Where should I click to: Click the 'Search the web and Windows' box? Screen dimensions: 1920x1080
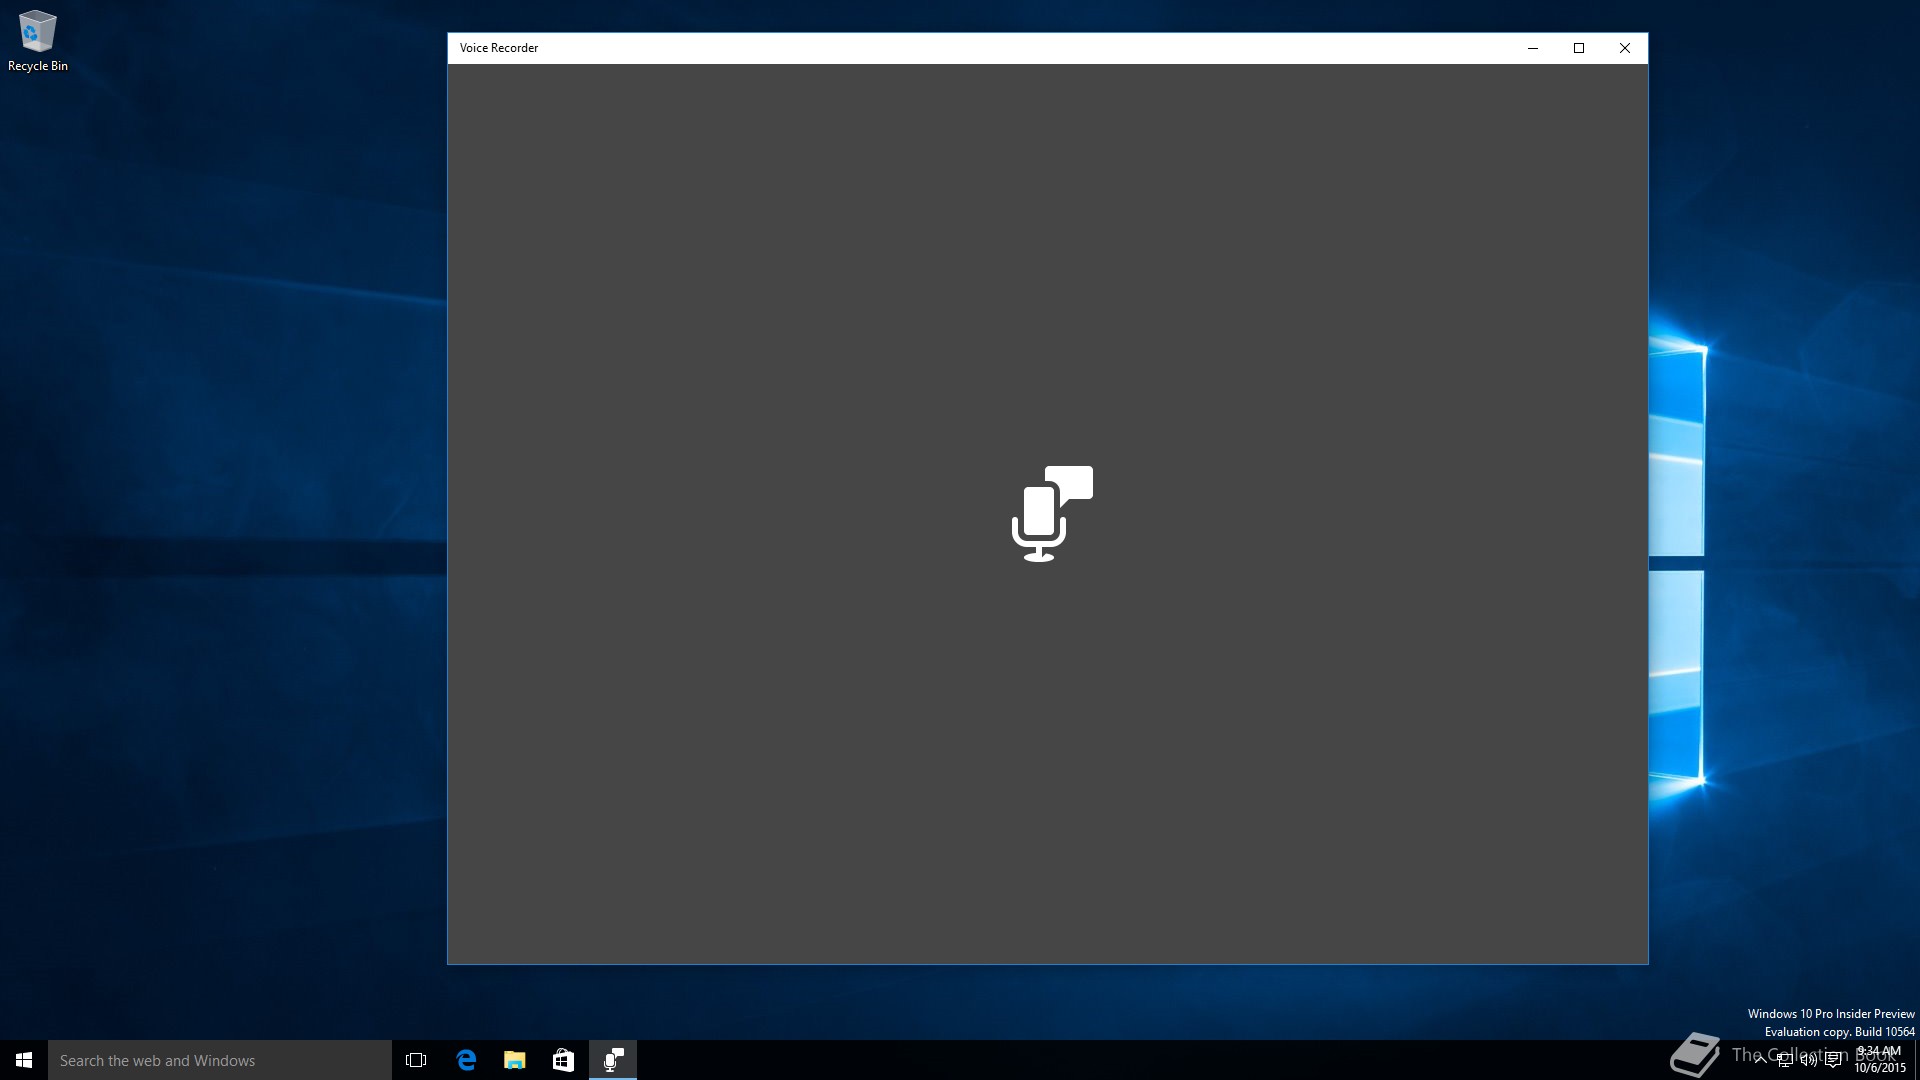(220, 1060)
